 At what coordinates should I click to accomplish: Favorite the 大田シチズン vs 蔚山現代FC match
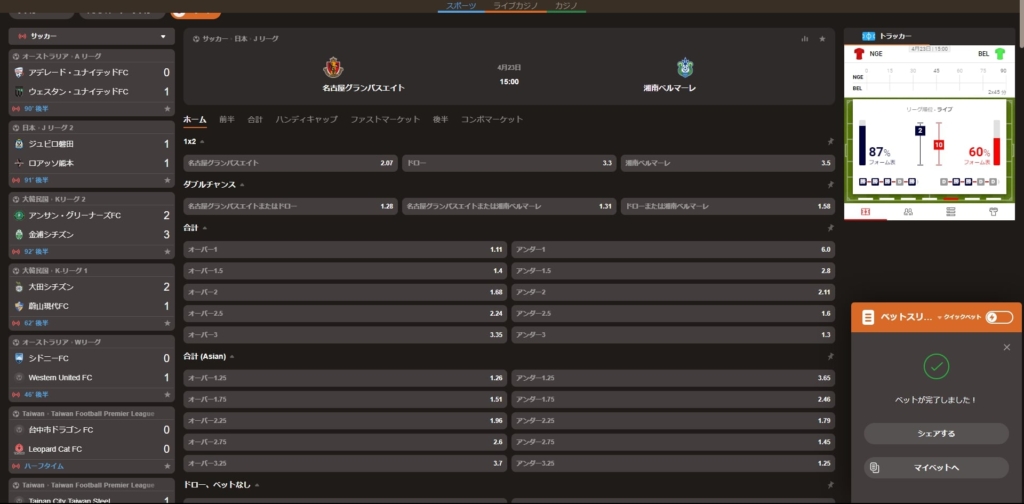[167, 324]
